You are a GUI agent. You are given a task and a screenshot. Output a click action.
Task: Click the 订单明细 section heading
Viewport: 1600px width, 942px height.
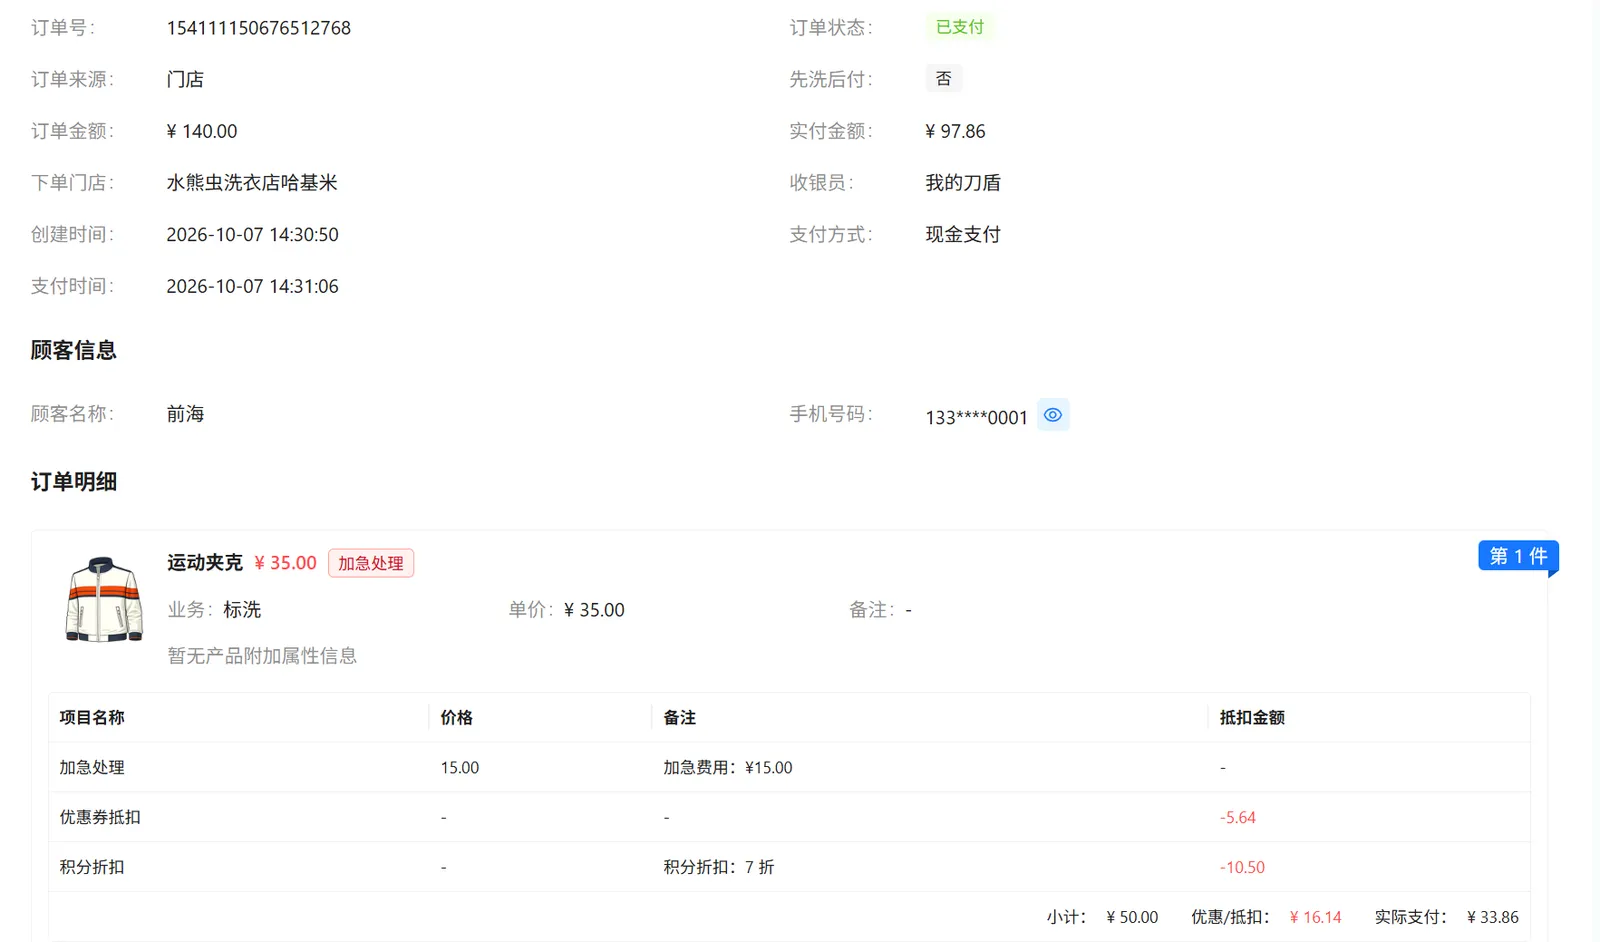74,482
